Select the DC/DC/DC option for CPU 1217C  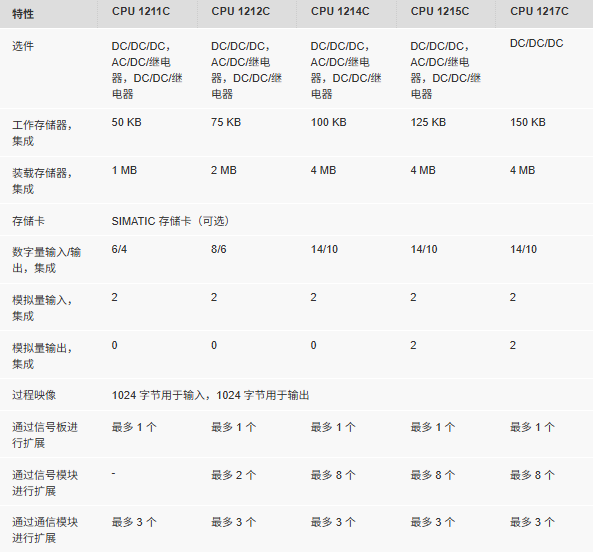tap(536, 43)
